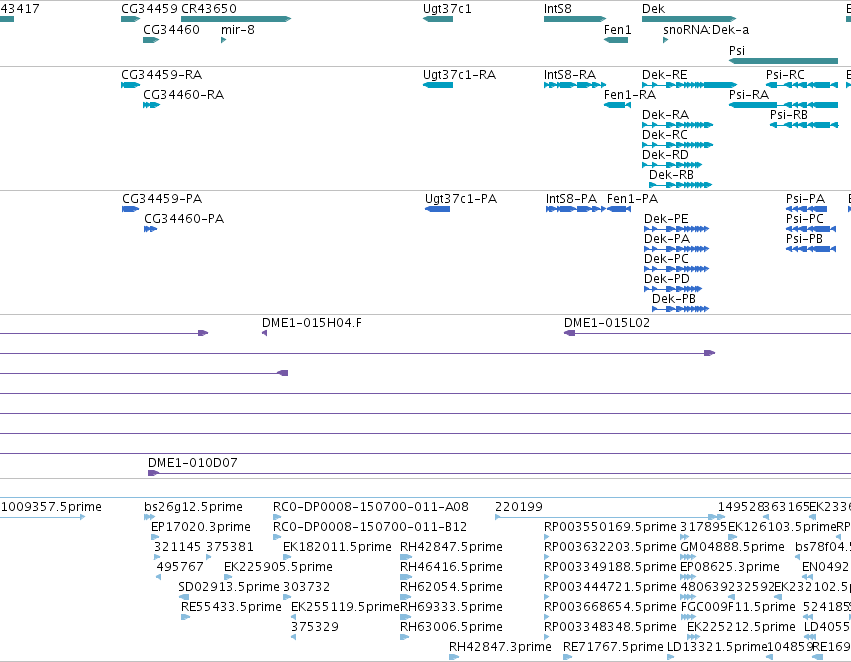Open the Dek-RC transcript label

665,135
